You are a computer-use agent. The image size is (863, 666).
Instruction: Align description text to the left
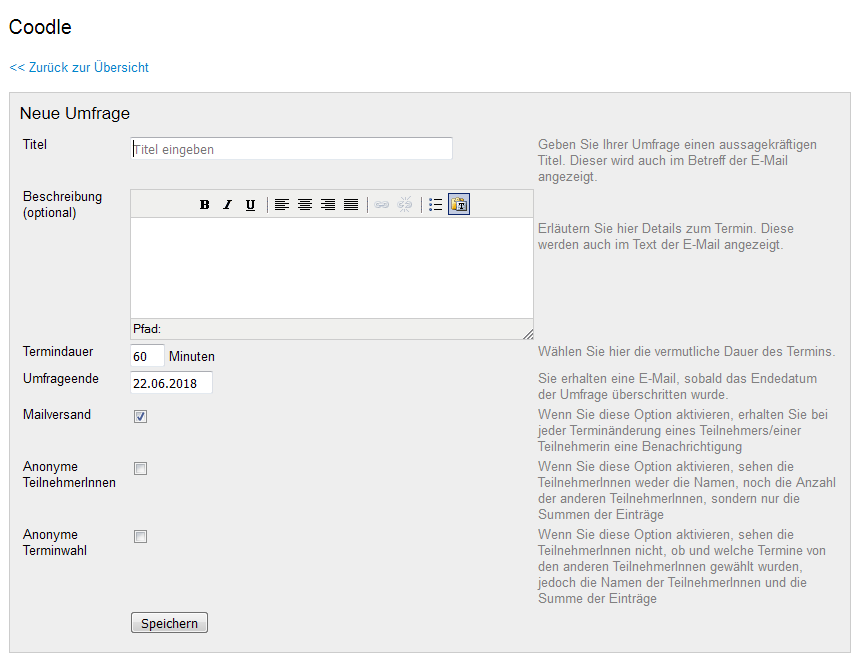click(282, 205)
